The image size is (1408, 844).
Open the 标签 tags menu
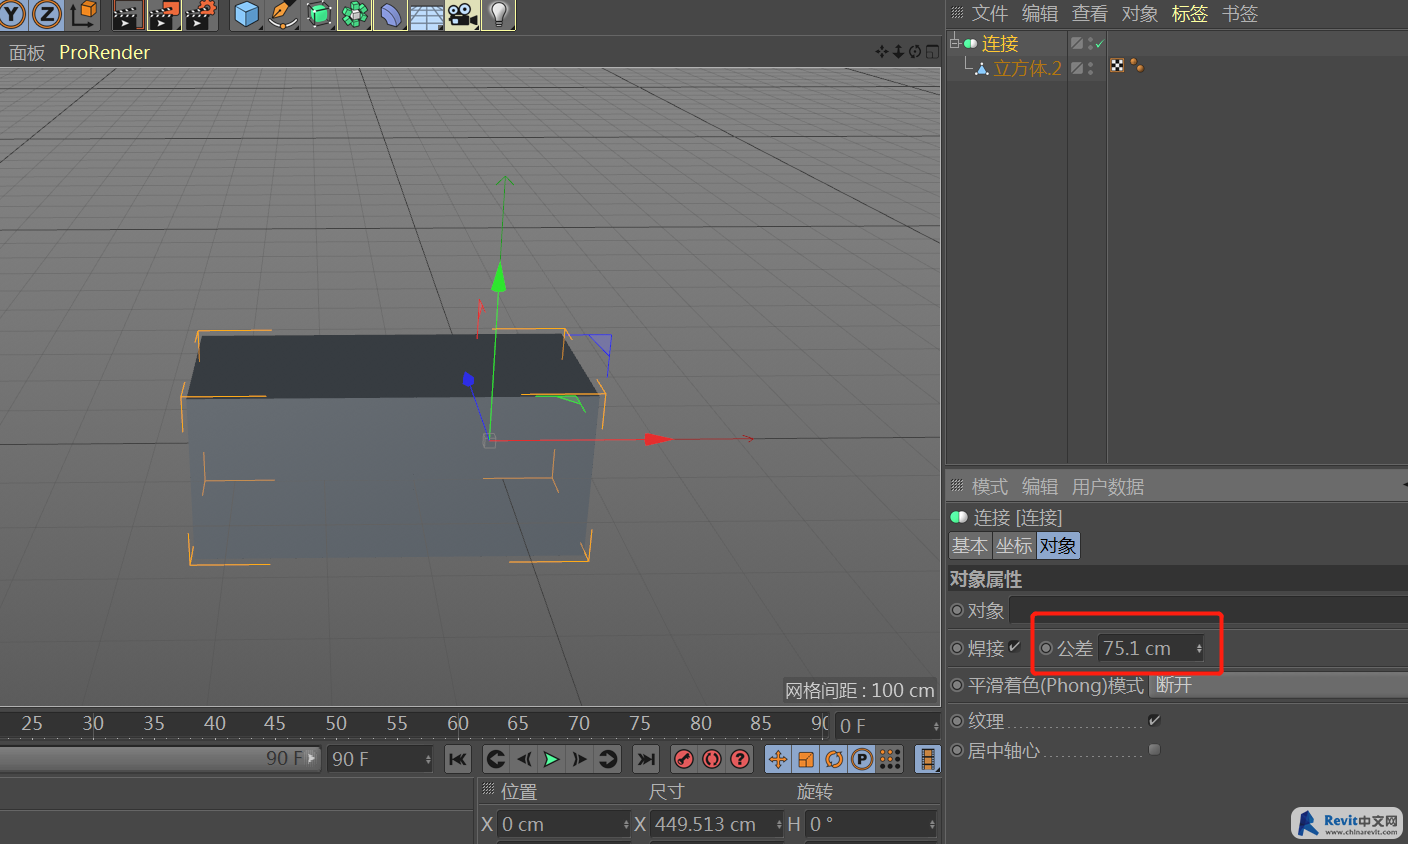pyautogui.click(x=1190, y=14)
